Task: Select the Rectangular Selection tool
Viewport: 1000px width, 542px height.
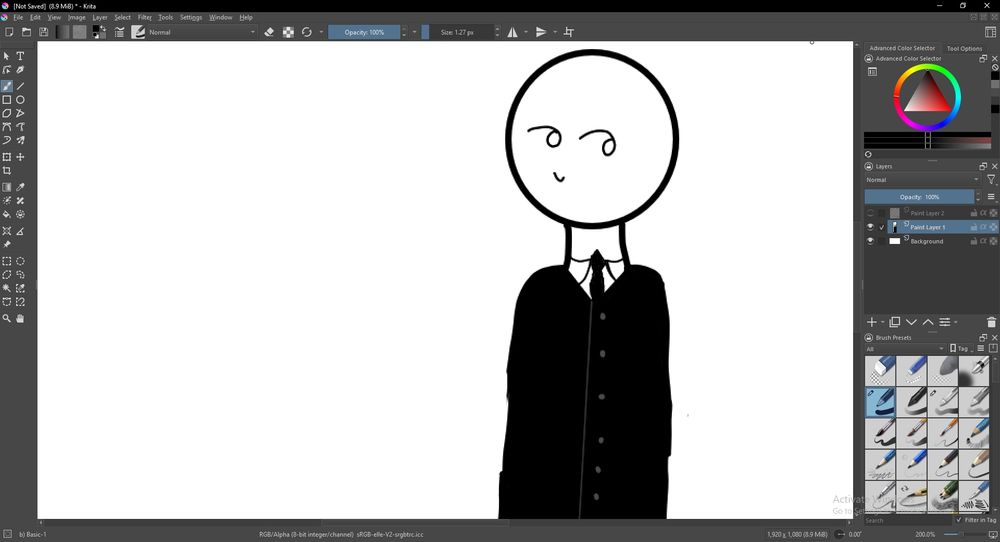Action: (7, 261)
